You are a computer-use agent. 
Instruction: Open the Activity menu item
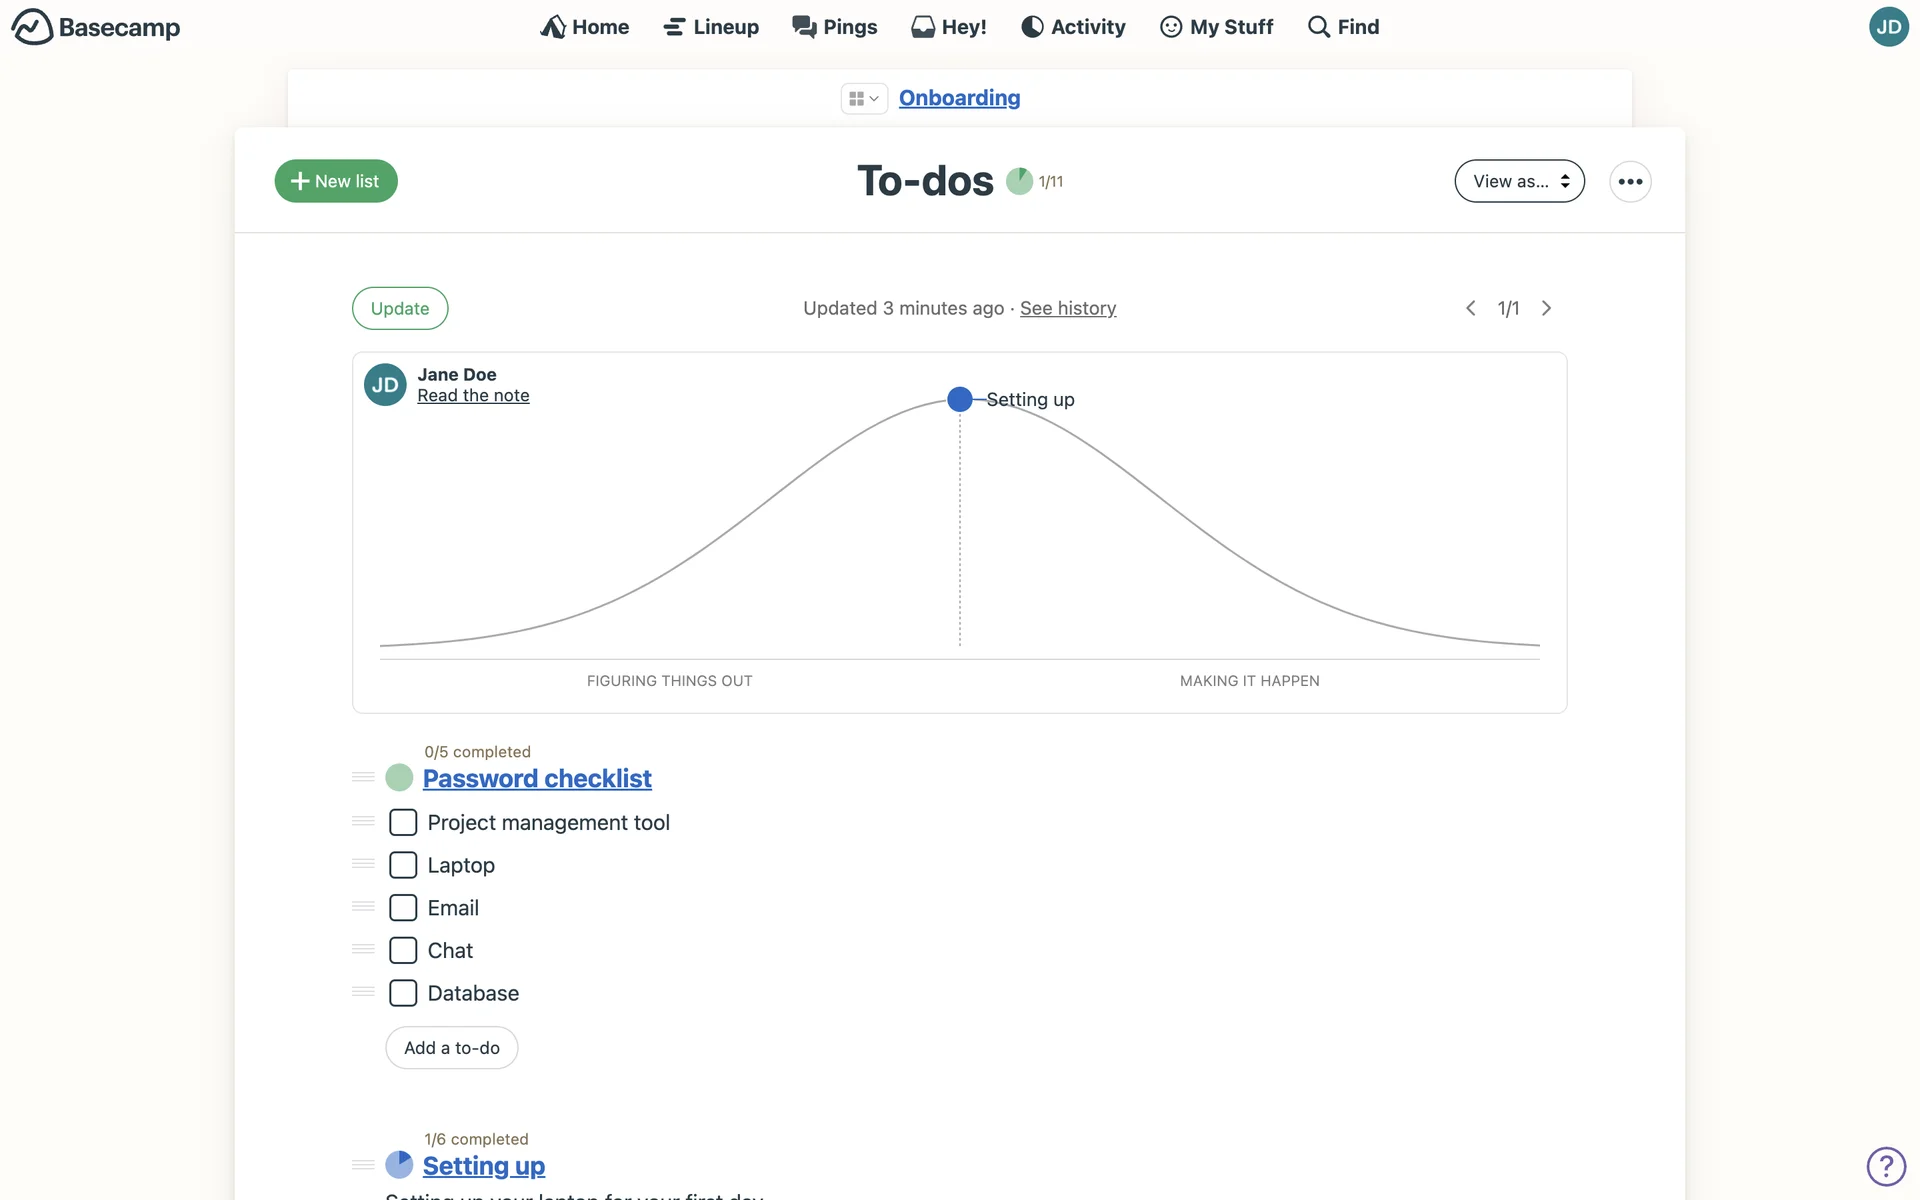pyautogui.click(x=1073, y=27)
